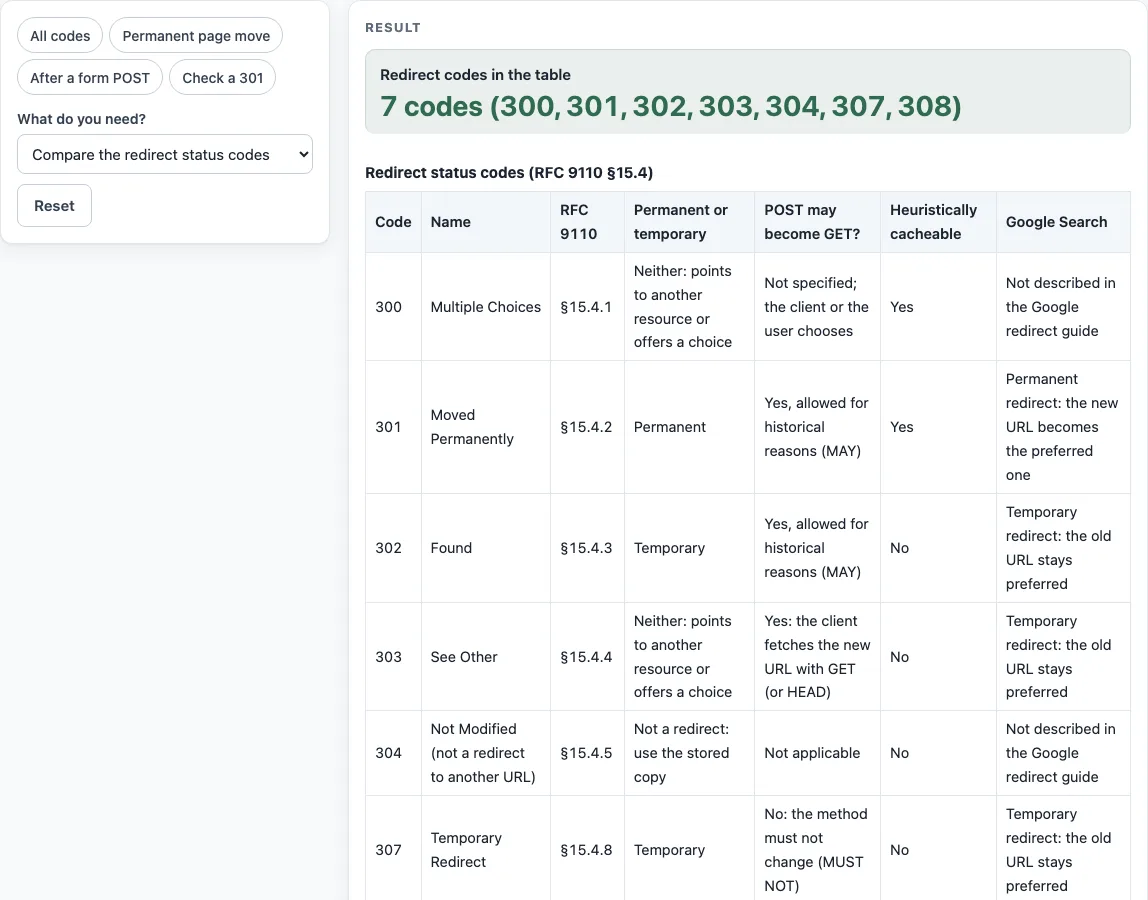Screen dimensions: 1148x900
Task: Click the RESULT section heading
Action: pos(393,28)
